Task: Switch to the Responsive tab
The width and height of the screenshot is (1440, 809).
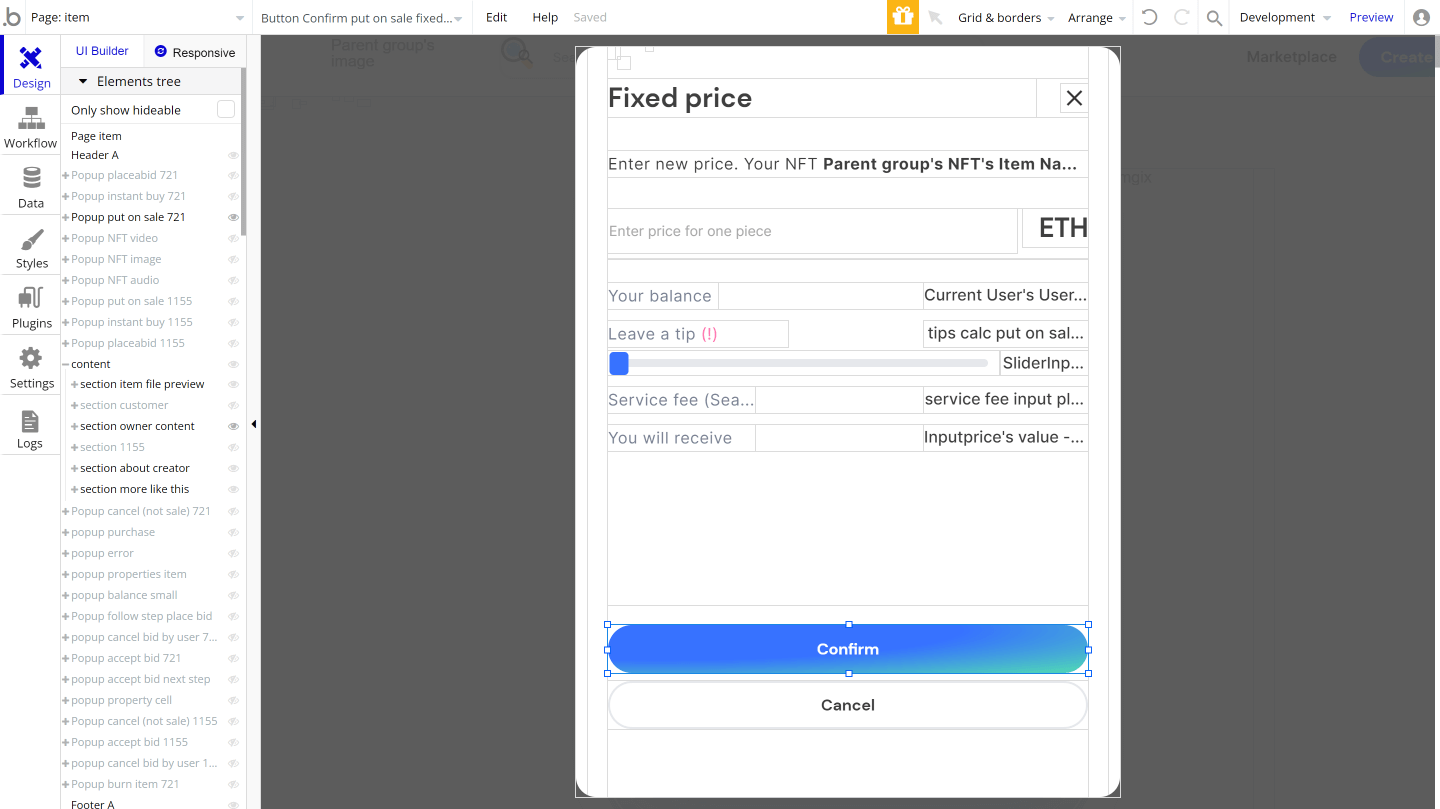Action: point(194,50)
